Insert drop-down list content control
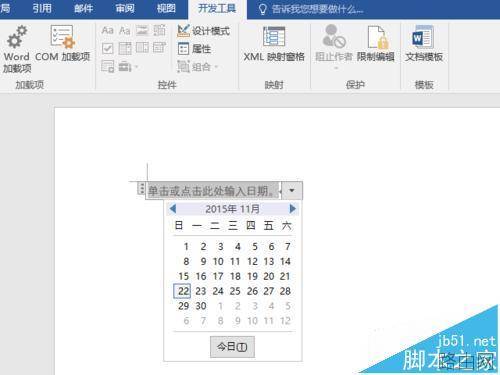 pos(142,48)
